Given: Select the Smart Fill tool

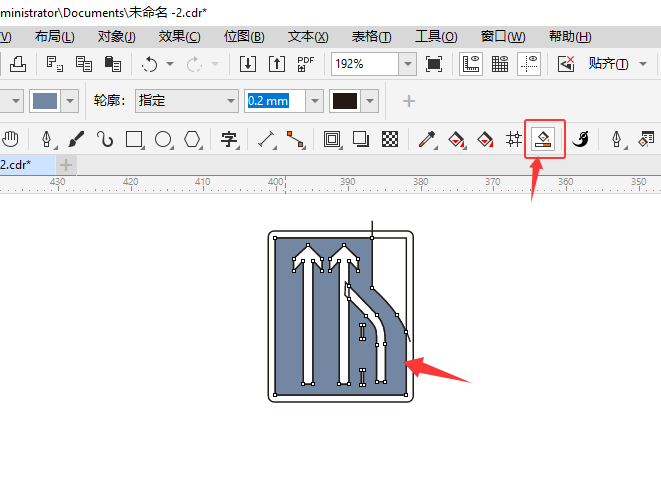Looking at the screenshot, I should tap(543, 139).
